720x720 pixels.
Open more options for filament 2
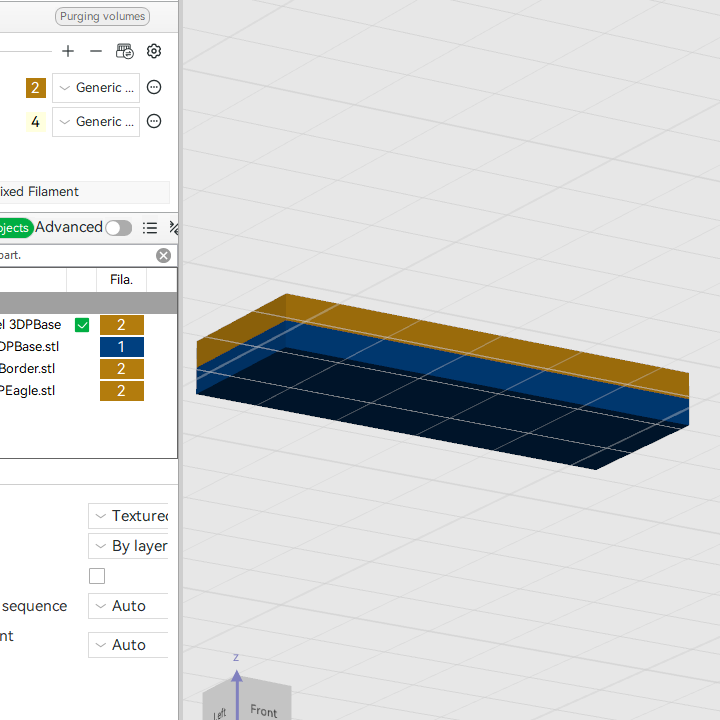click(154, 87)
